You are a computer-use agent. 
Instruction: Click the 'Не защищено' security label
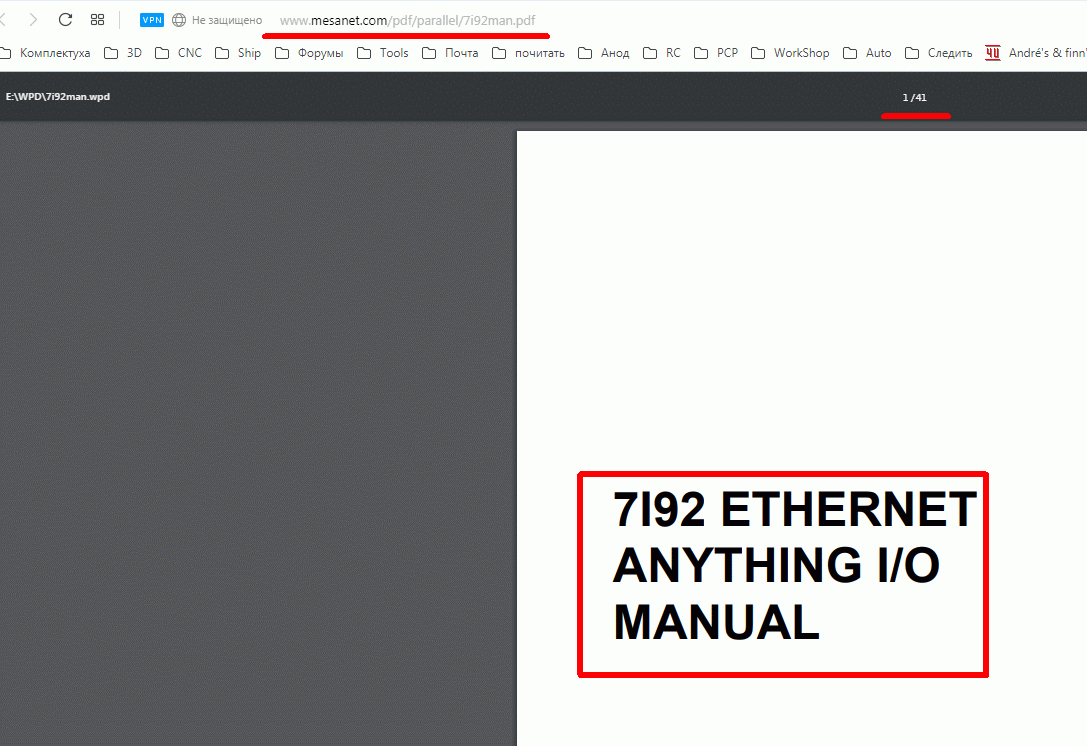227,20
